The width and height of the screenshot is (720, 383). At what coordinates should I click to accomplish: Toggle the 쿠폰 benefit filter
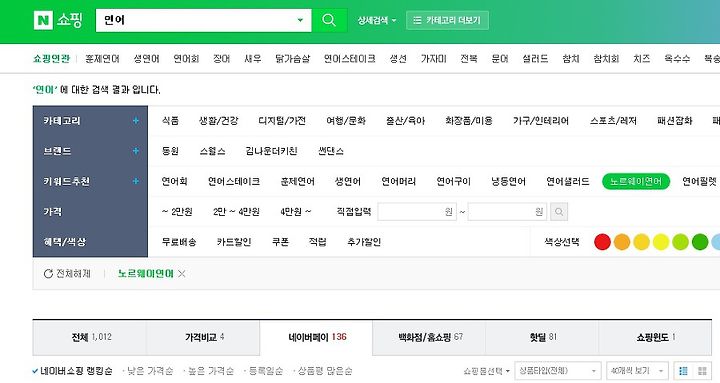point(280,242)
